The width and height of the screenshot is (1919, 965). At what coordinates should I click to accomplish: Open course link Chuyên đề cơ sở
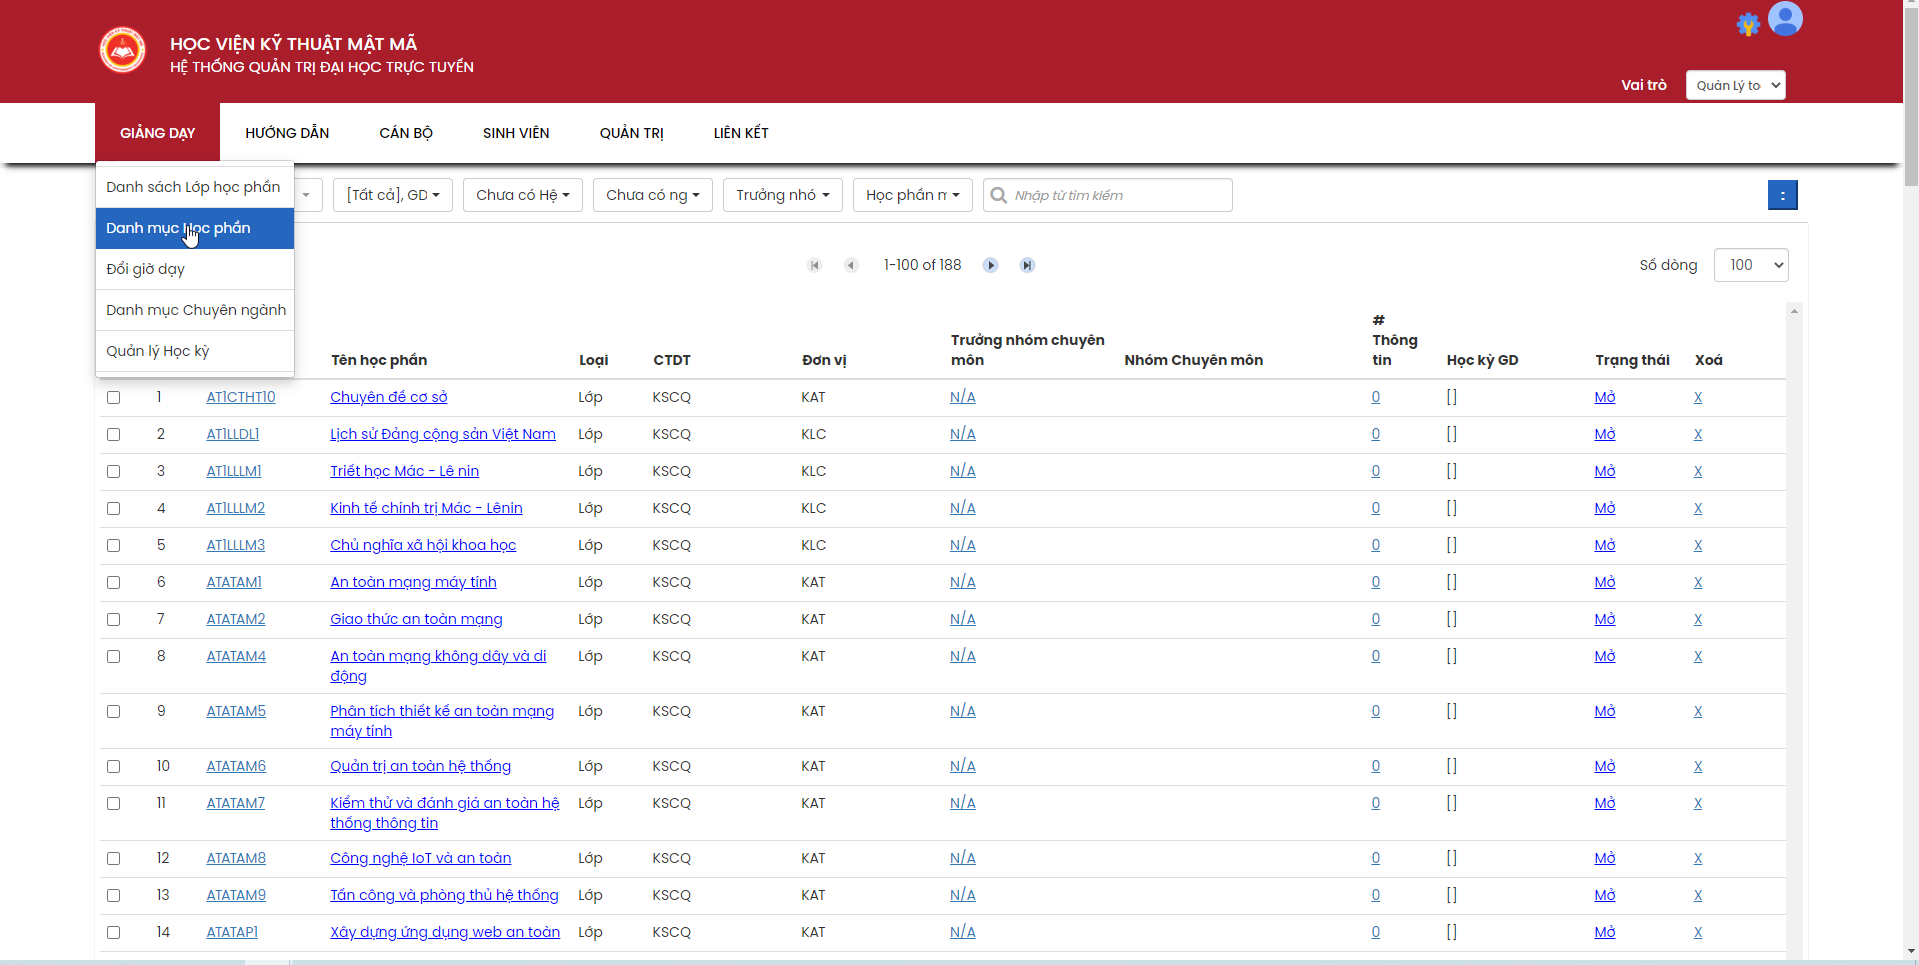click(x=389, y=397)
